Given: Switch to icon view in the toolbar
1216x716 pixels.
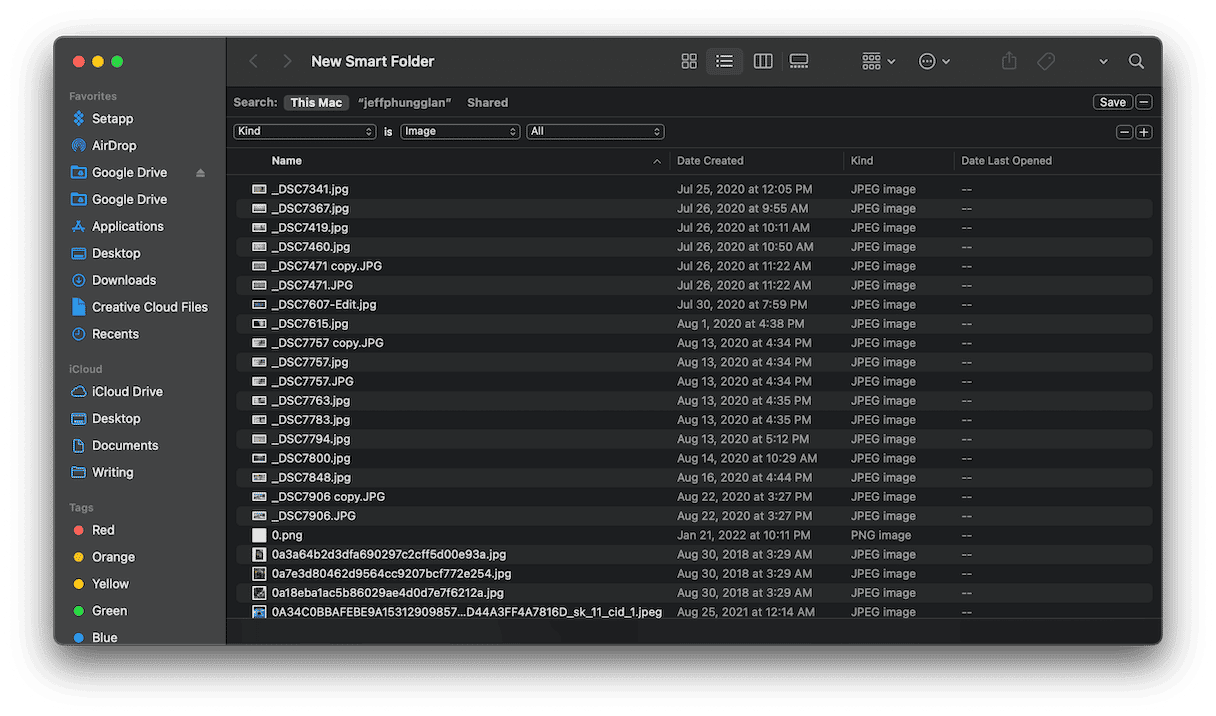Looking at the screenshot, I should pos(688,61).
